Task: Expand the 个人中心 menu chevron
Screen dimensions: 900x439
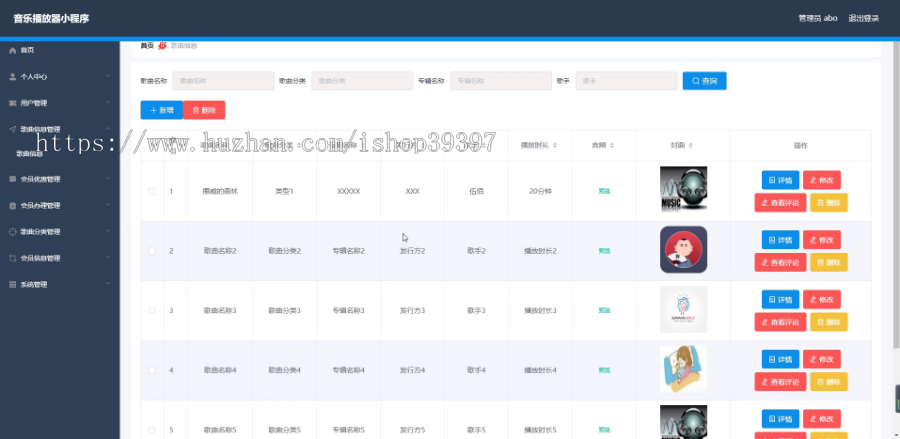Action: (x=107, y=76)
